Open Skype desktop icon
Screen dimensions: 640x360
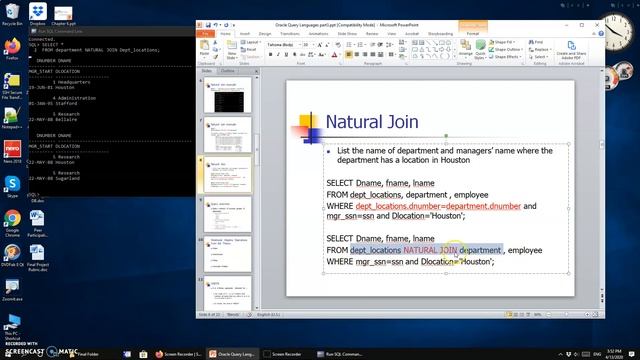coord(12,187)
